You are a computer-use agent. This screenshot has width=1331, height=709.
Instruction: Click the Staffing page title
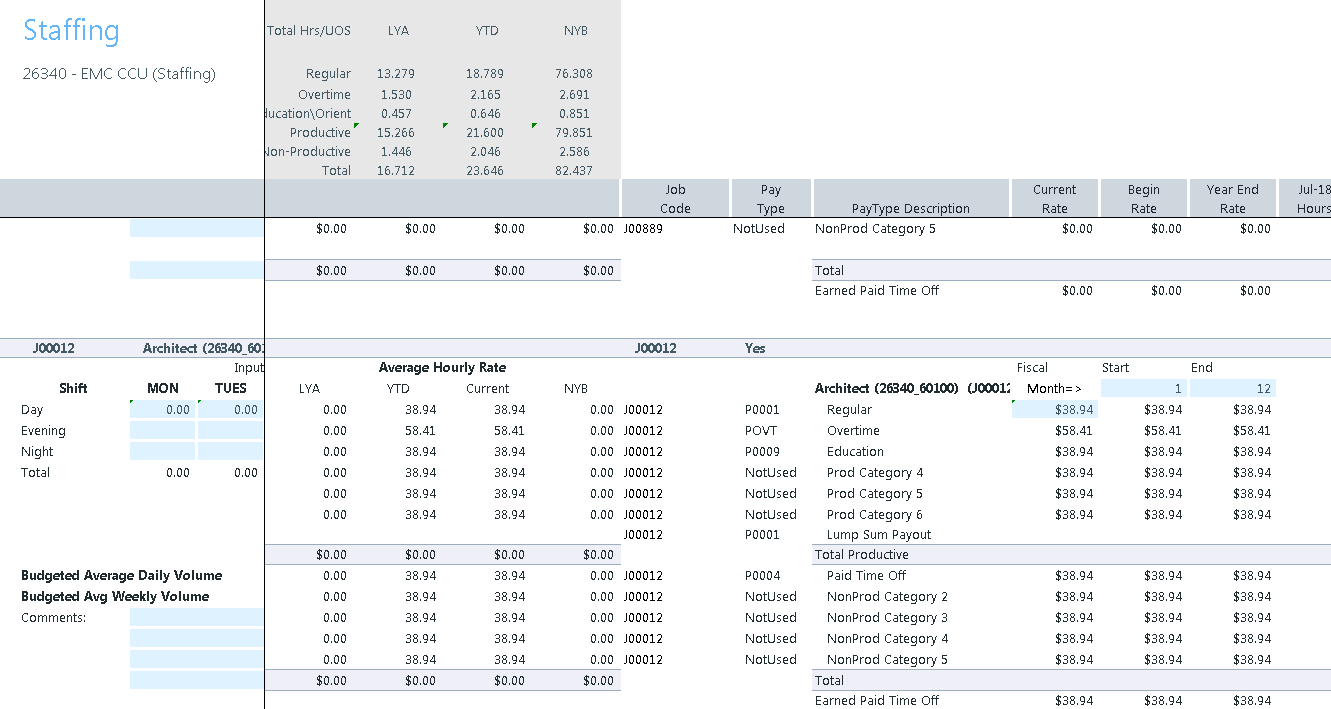click(71, 31)
